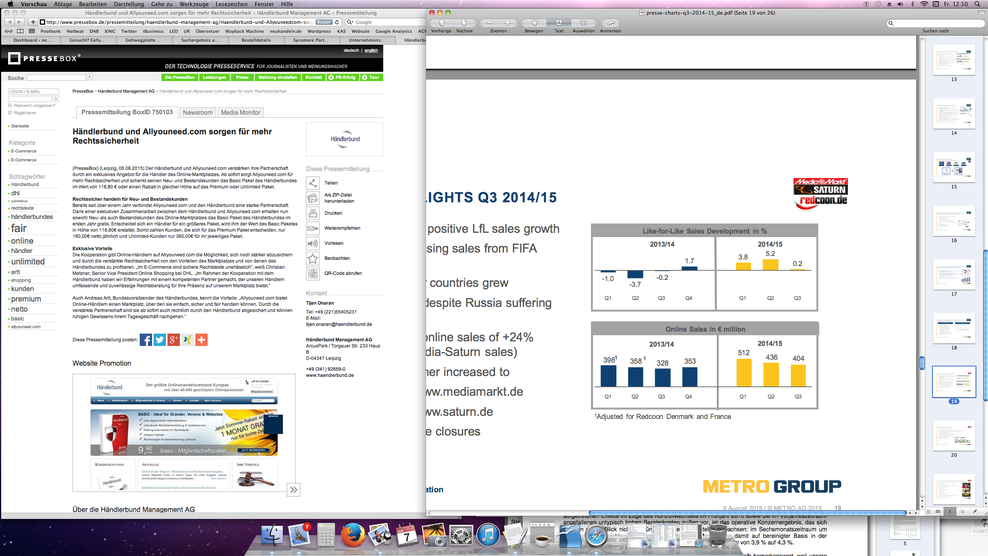Open the Darstellung menu
The height and width of the screenshot is (556, 988).
coord(129,4)
